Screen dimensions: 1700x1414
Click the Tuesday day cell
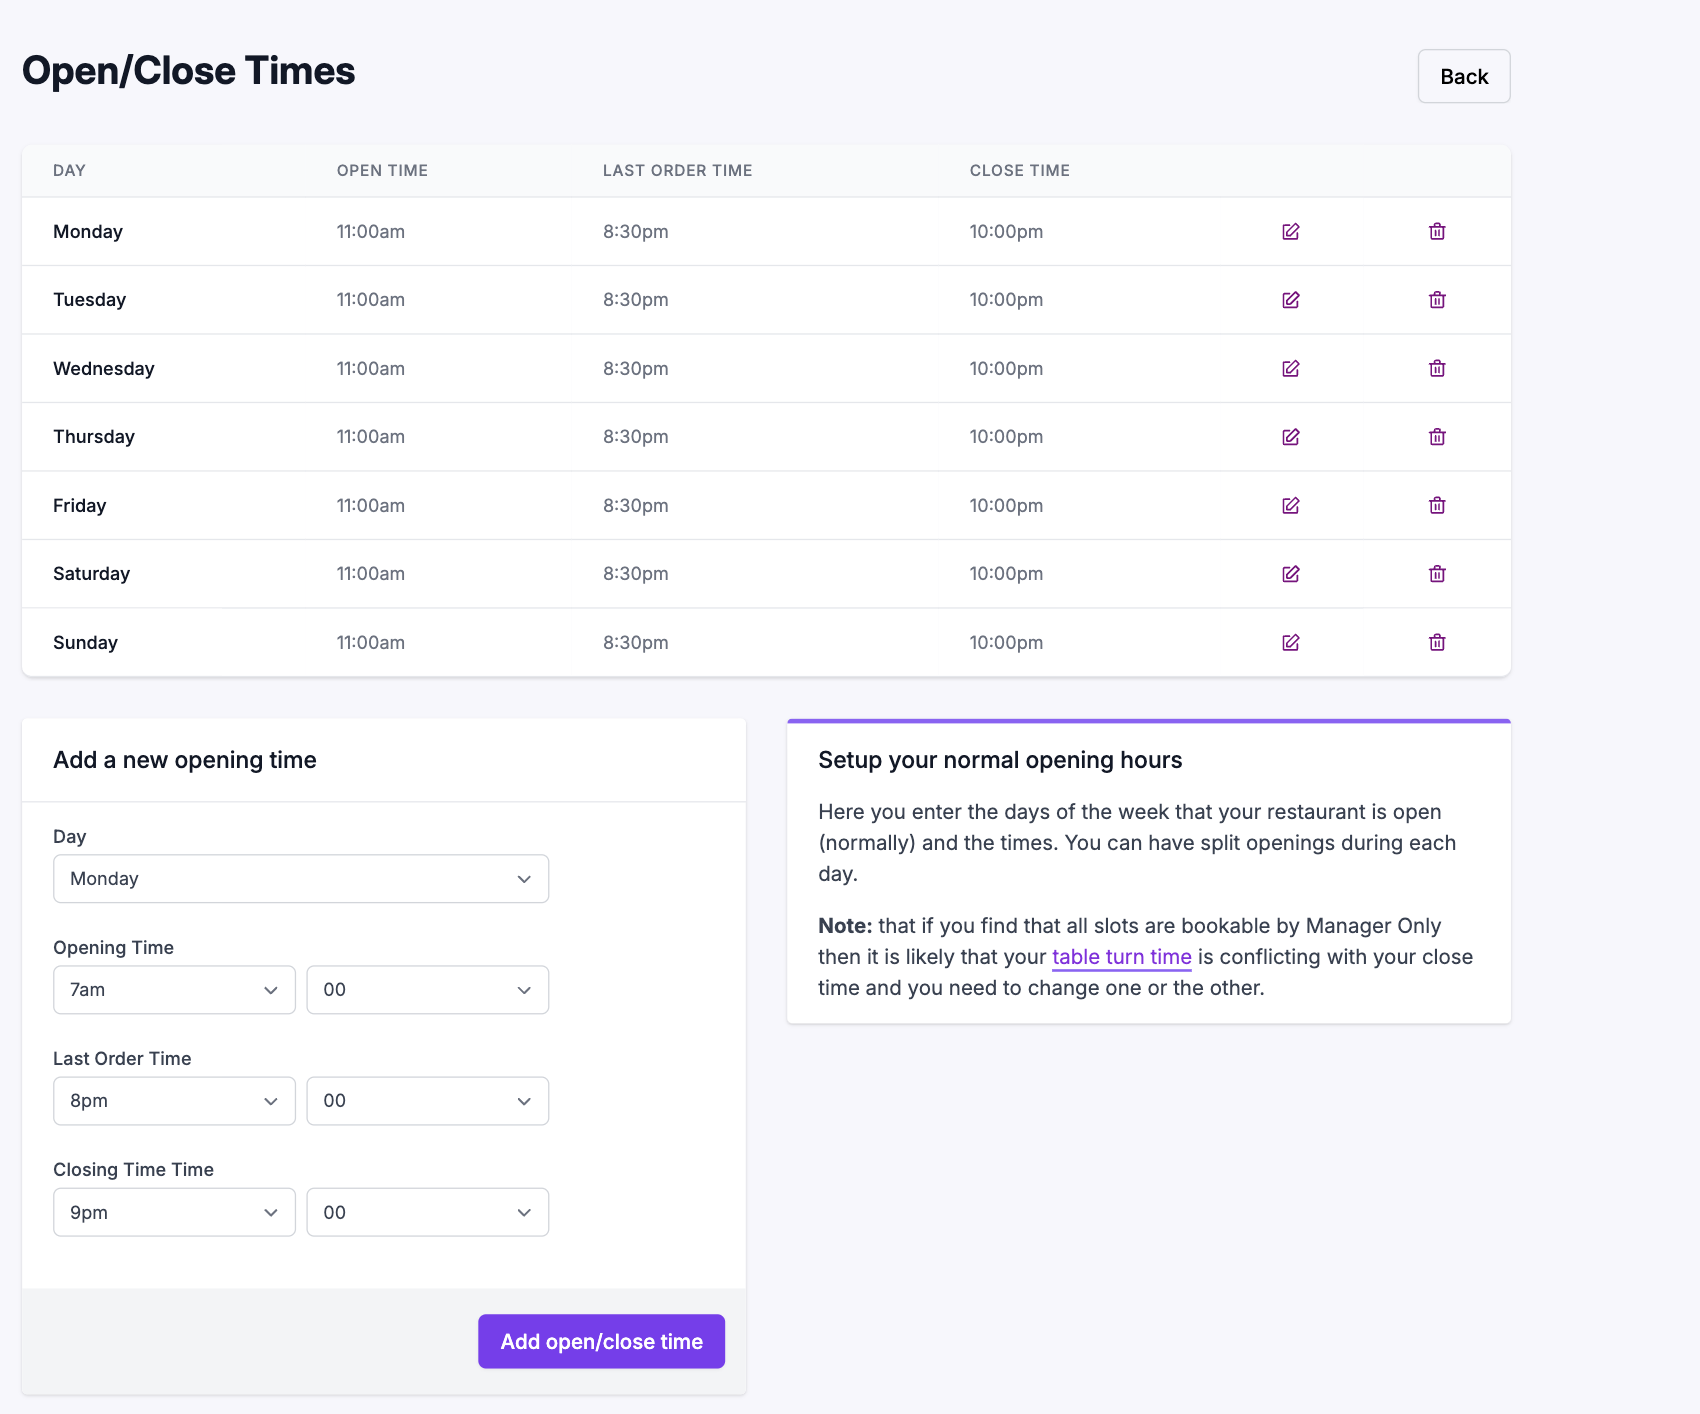90,300
